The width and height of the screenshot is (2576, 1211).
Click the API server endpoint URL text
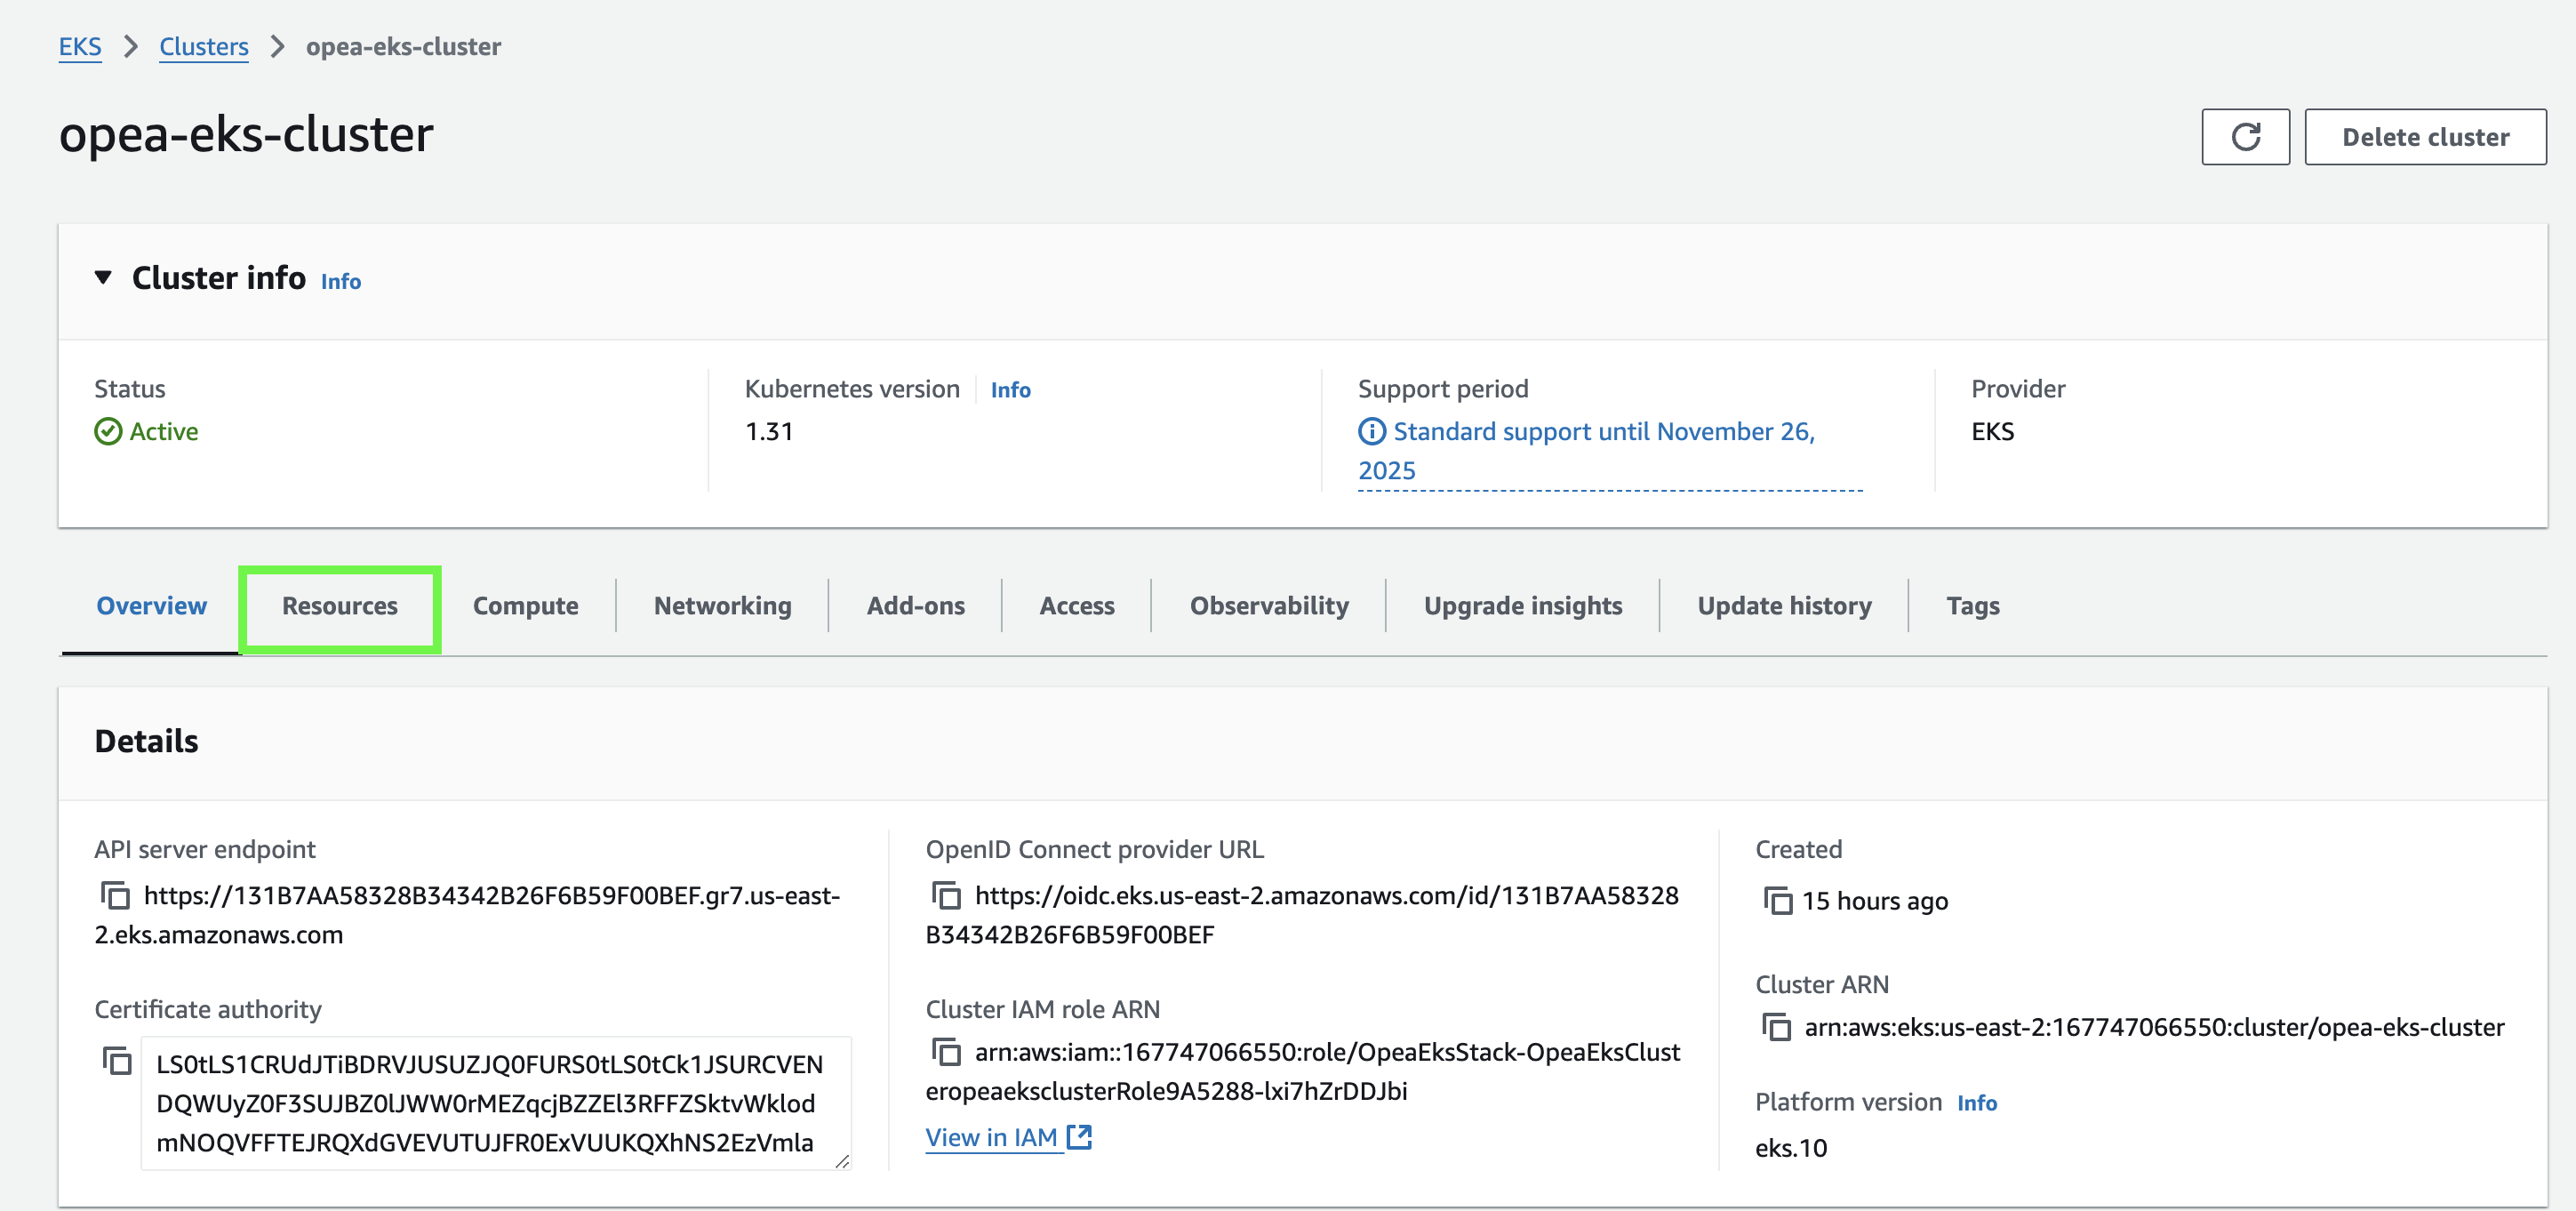tap(467, 915)
